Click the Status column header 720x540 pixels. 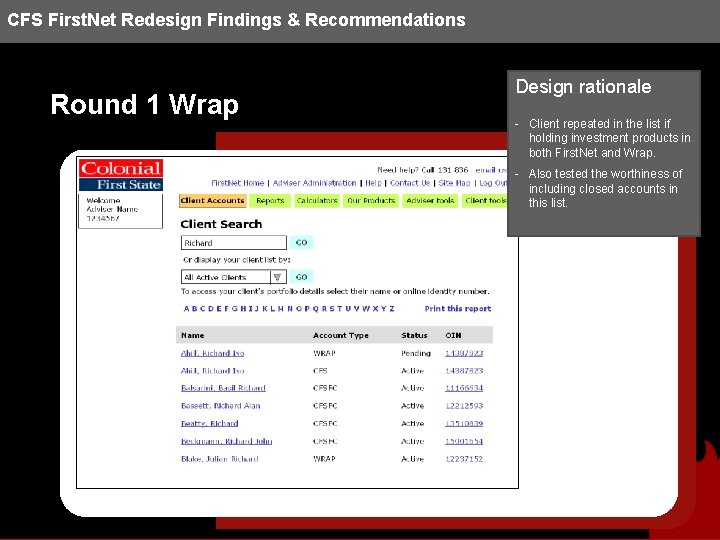414,335
